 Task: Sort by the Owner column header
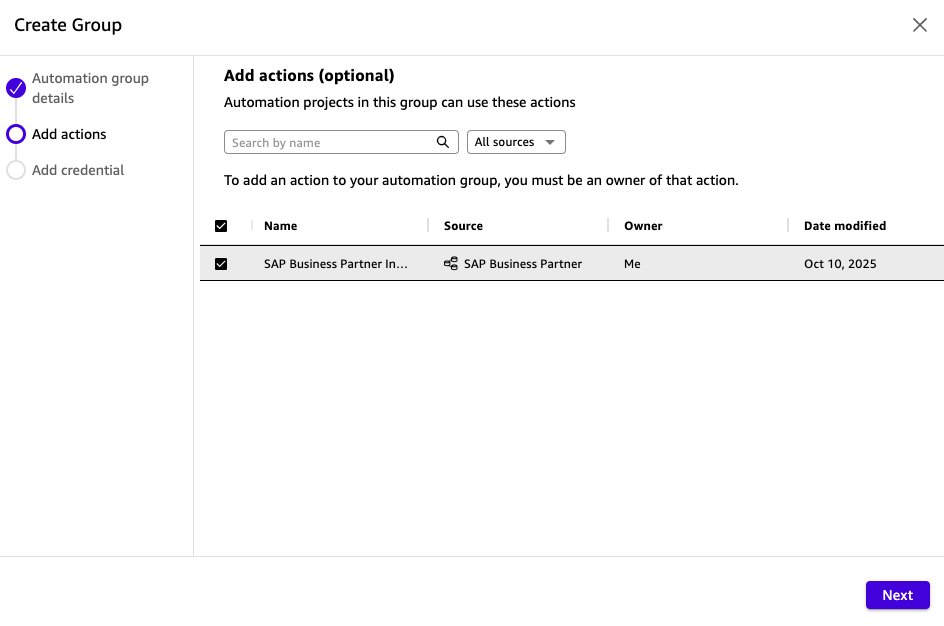click(643, 226)
